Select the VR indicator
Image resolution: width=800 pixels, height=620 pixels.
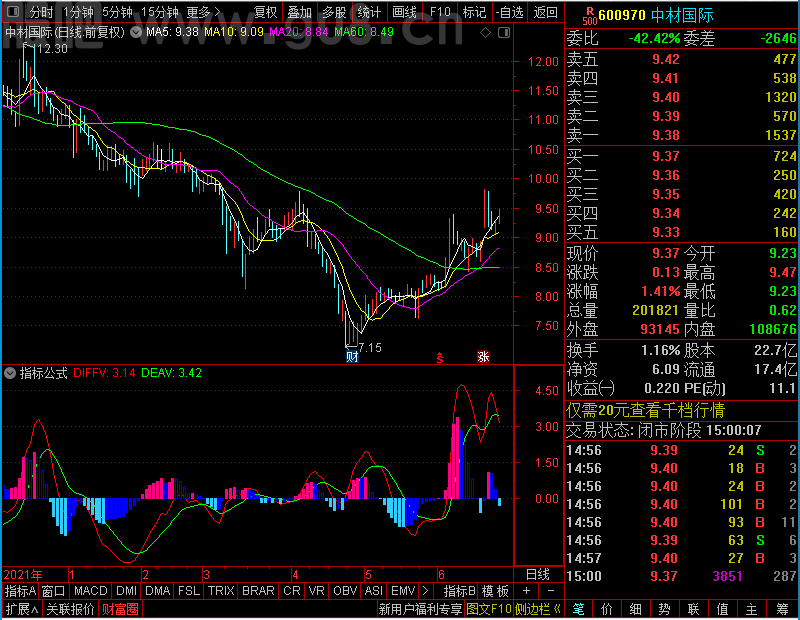pos(316,591)
